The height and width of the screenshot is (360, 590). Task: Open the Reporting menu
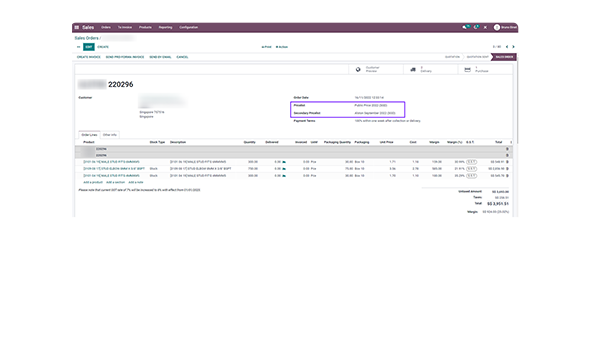tap(165, 27)
